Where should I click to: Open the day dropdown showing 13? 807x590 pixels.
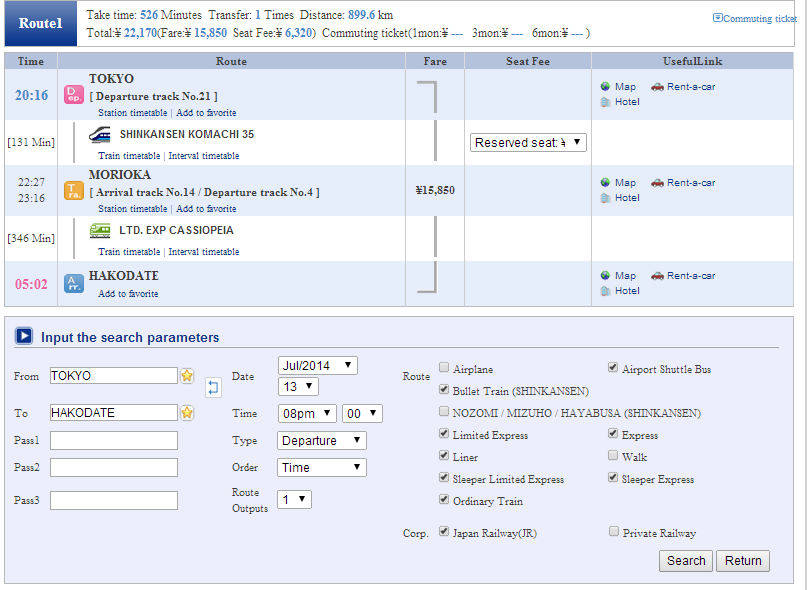(x=298, y=387)
